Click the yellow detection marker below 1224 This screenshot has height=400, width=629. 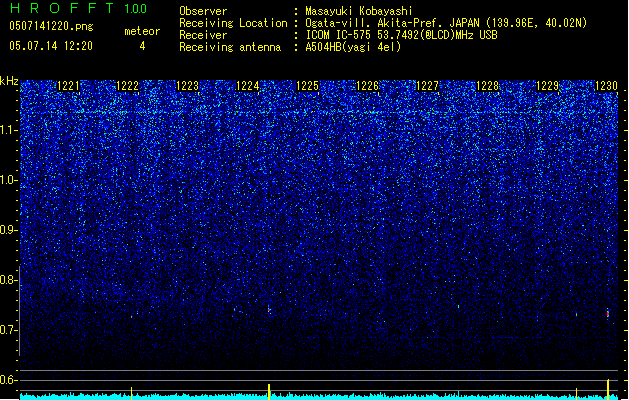point(269,392)
